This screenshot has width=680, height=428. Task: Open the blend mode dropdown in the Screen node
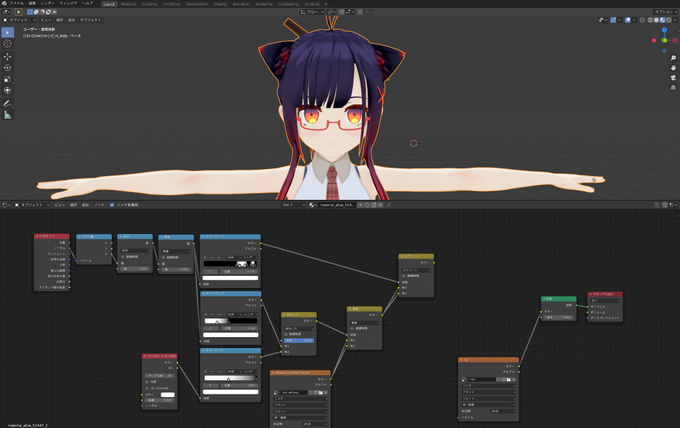(416, 270)
